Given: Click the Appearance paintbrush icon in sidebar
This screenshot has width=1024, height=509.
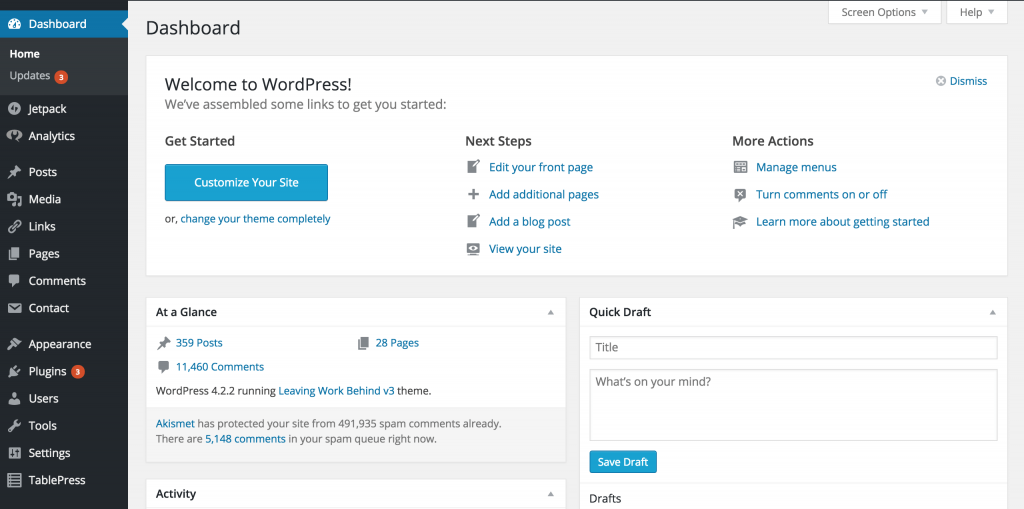Looking at the screenshot, I should click(x=14, y=344).
